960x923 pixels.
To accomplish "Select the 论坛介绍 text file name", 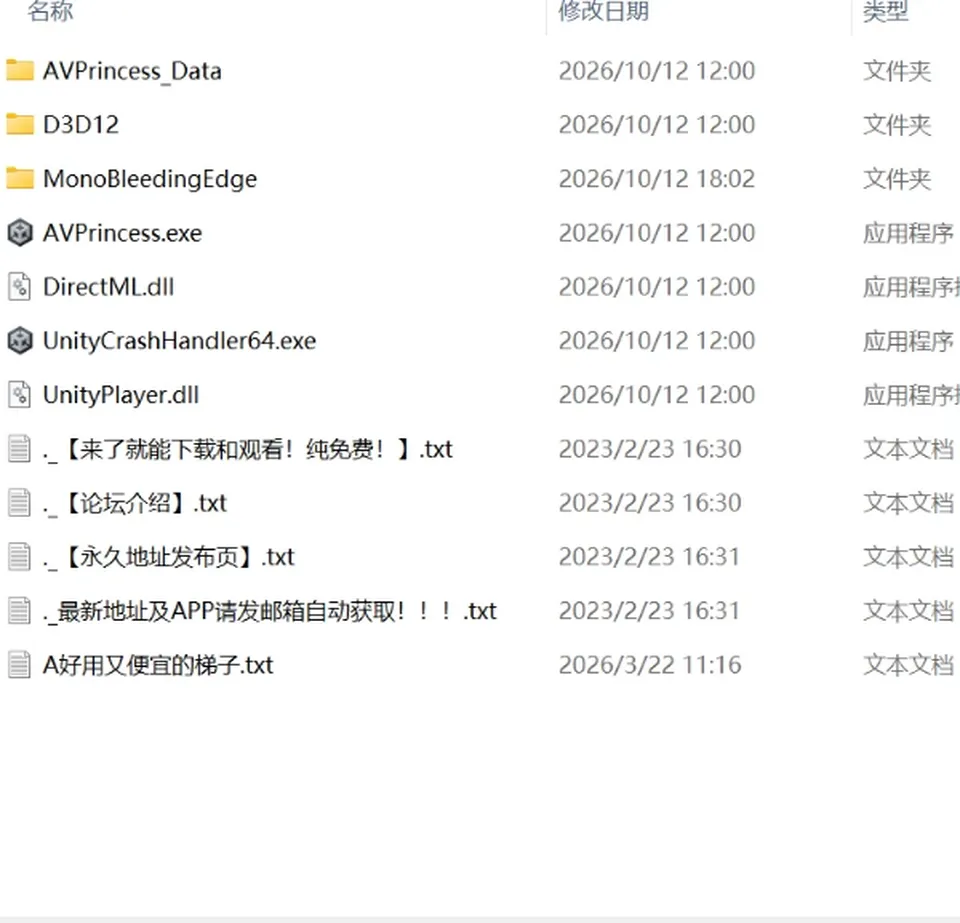I will click(x=135, y=503).
